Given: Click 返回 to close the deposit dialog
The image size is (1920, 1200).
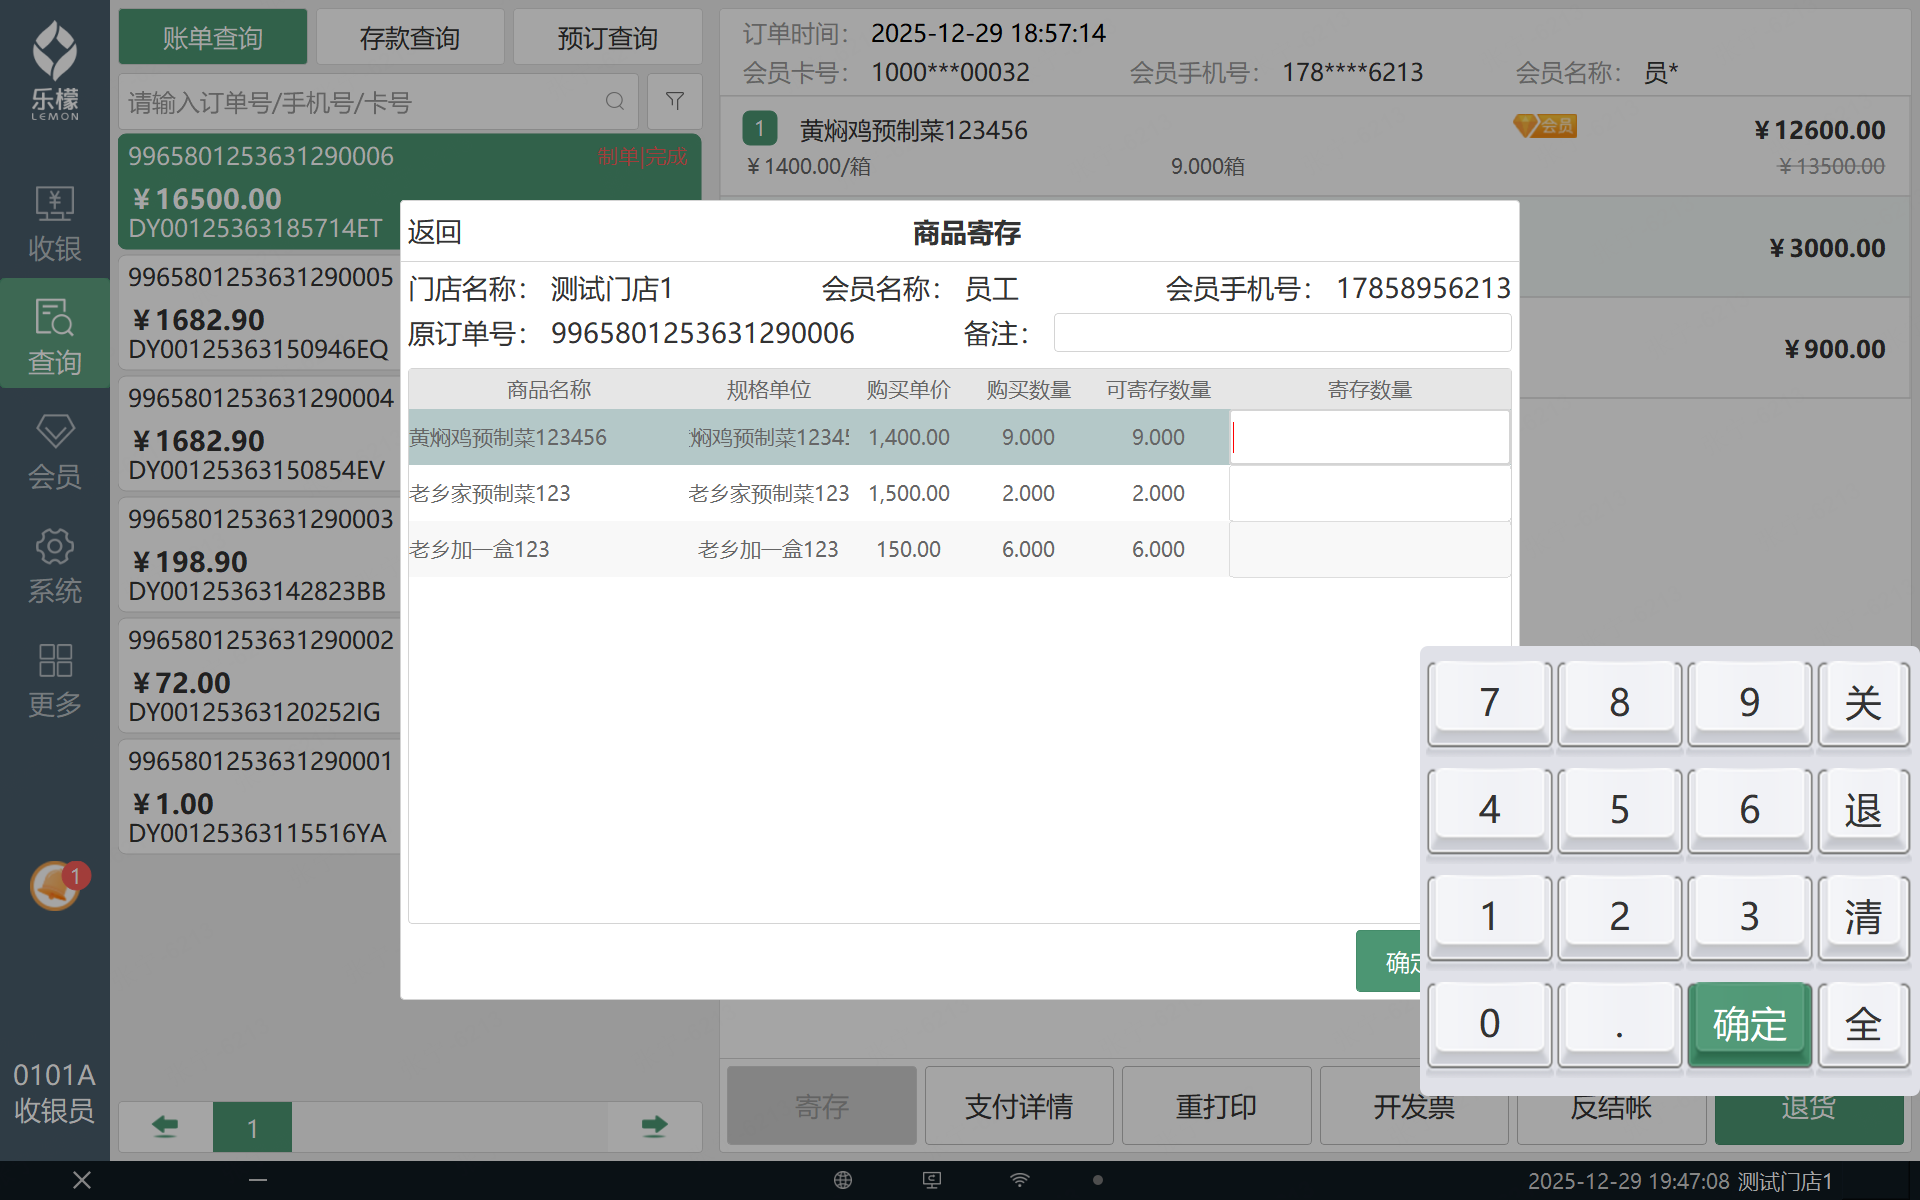Looking at the screenshot, I should pos(434,232).
